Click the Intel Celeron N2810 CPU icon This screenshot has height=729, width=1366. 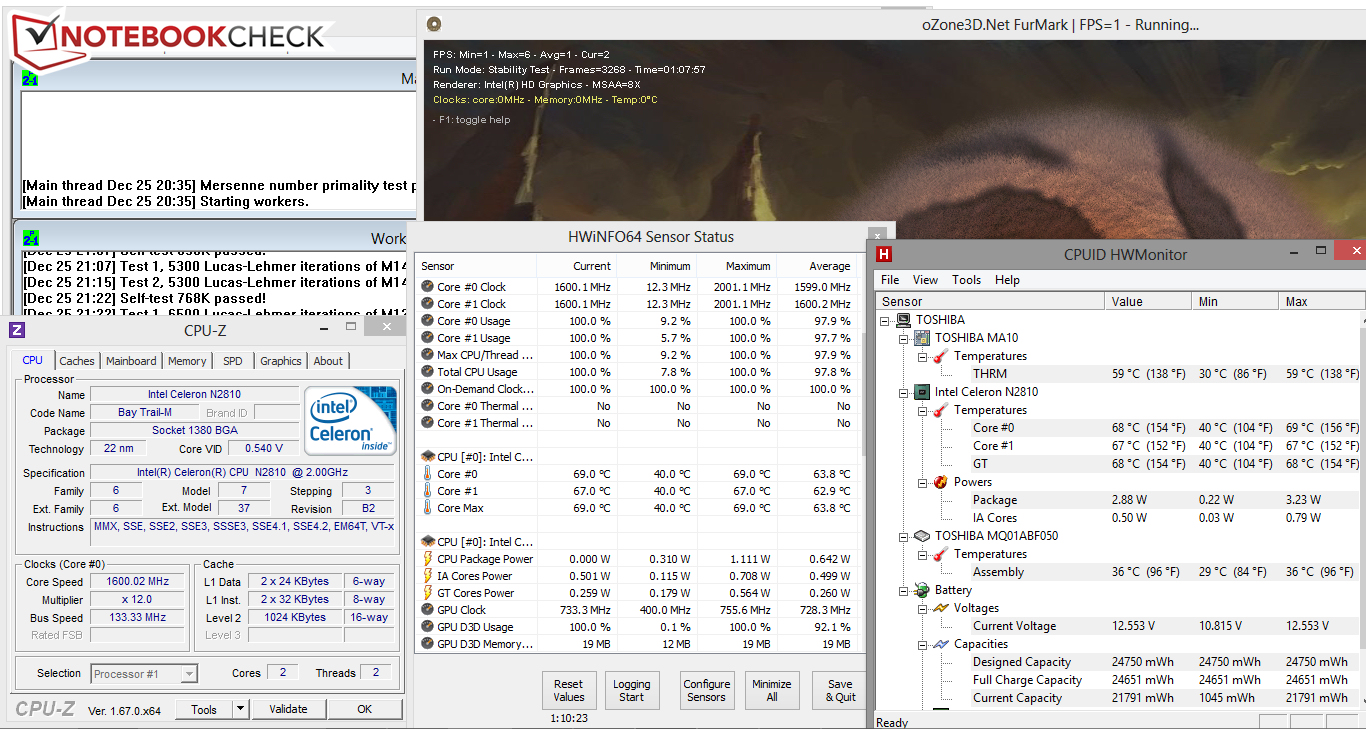point(922,392)
